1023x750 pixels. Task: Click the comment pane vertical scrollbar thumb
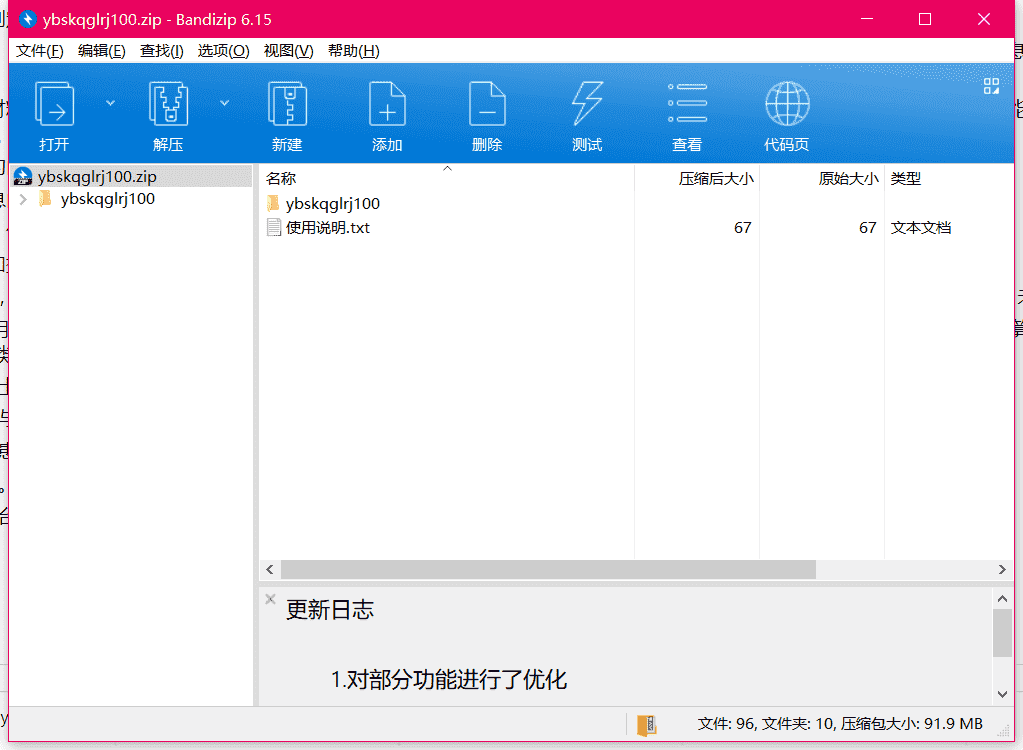[1003, 633]
